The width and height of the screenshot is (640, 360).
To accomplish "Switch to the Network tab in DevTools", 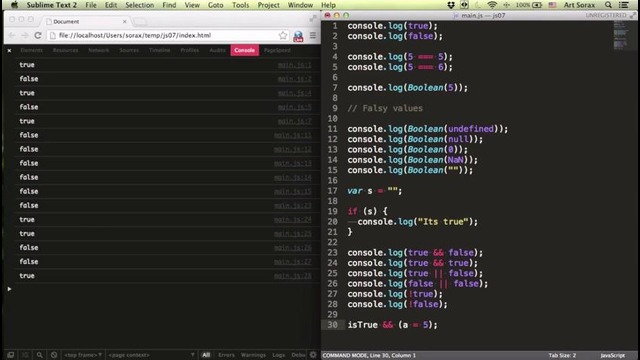I will (x=99, y=50).
